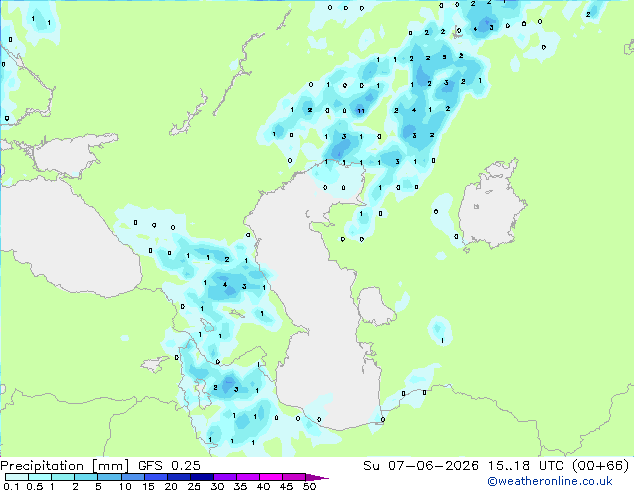This screenshot has width=634, height=490.
Task: Click the legend label '0.5'
Action: (35, 486)
